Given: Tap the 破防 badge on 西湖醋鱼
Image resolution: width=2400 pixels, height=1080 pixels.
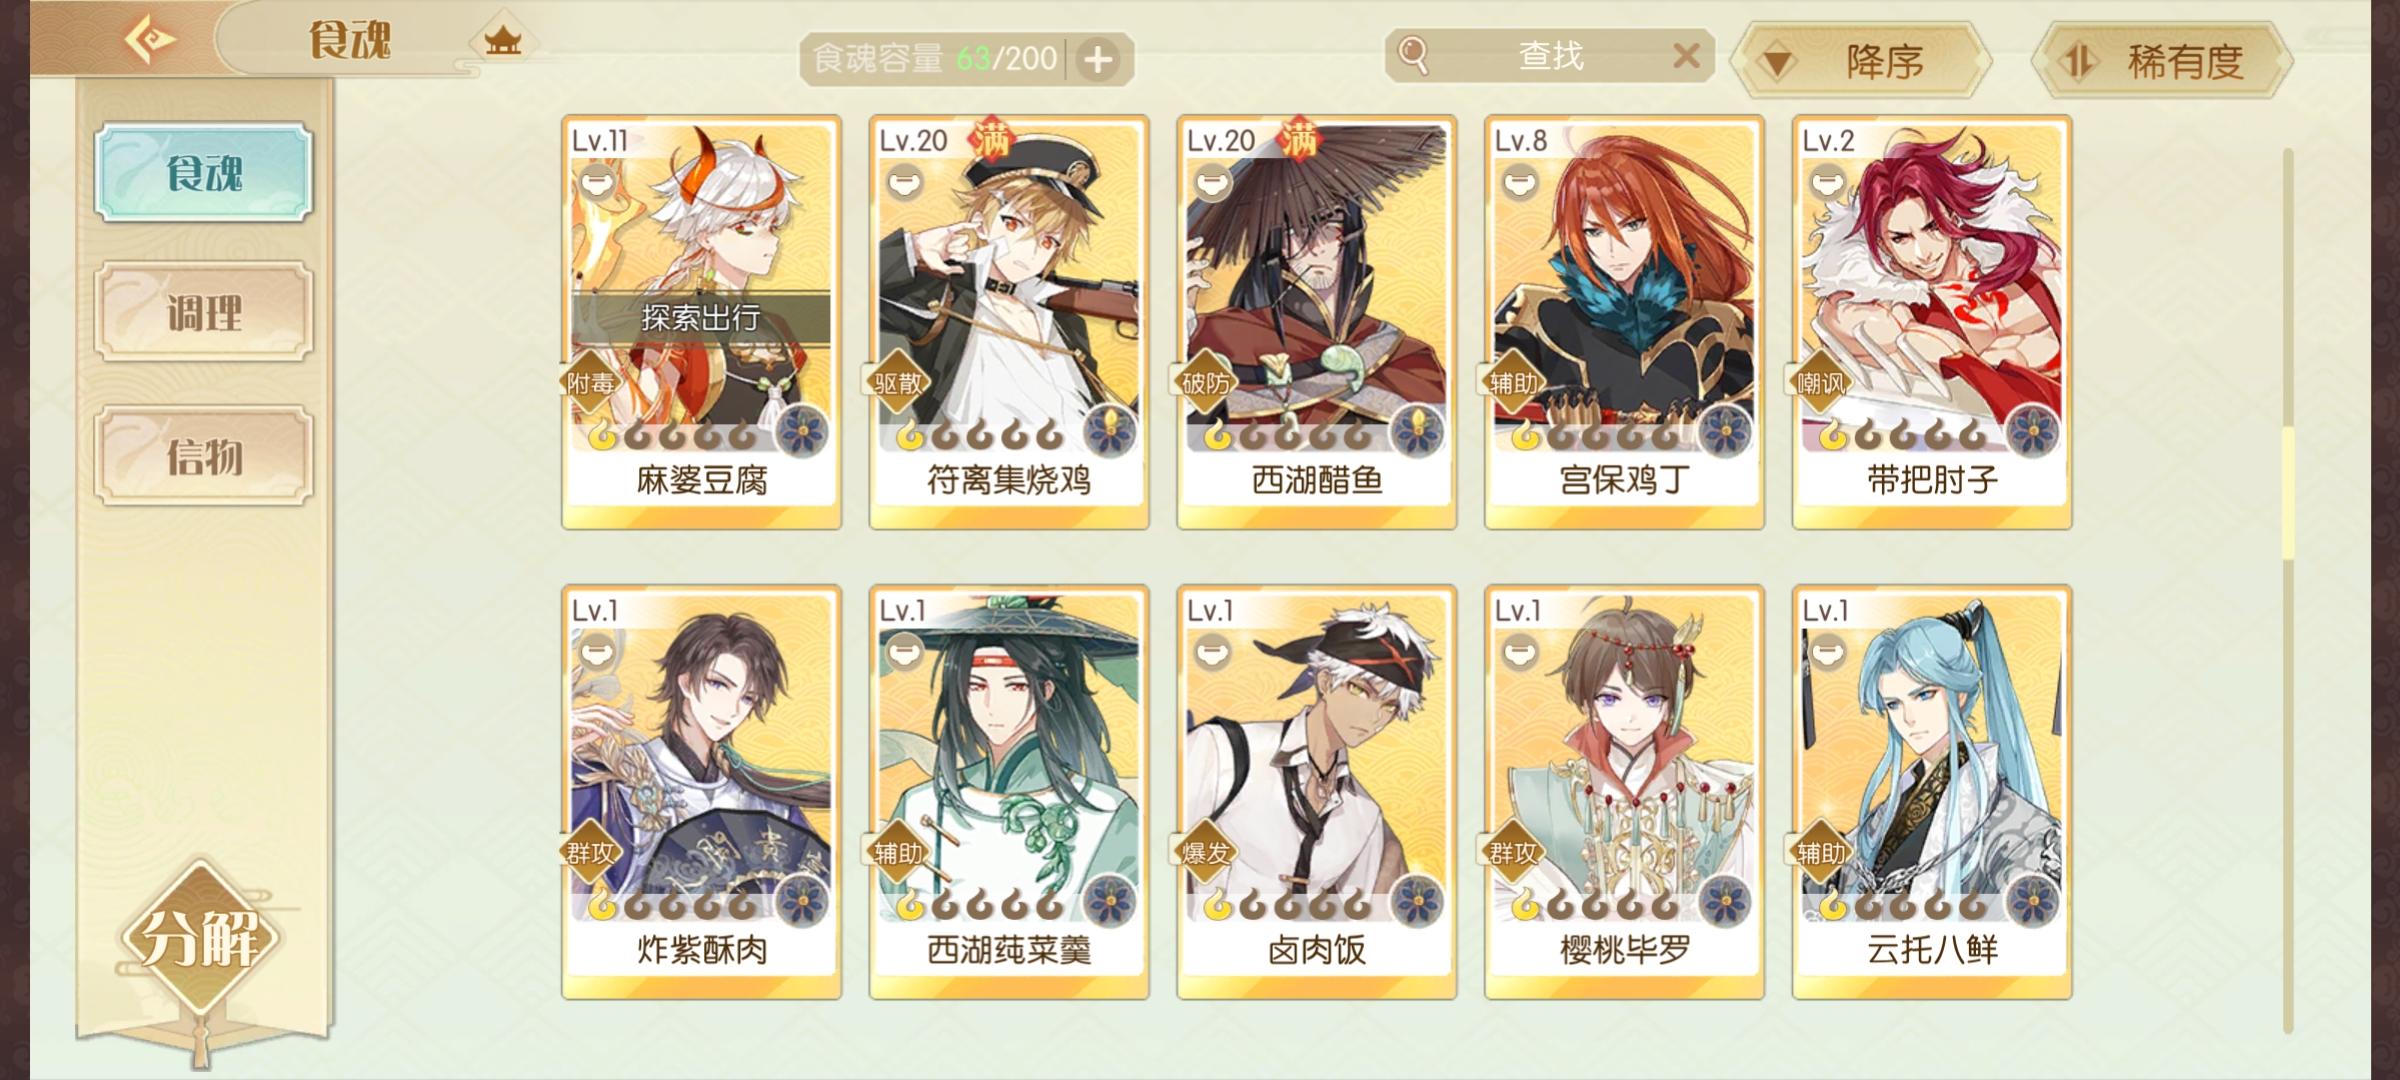Looking at the screenshot, I should click(x=1204, y=383).
